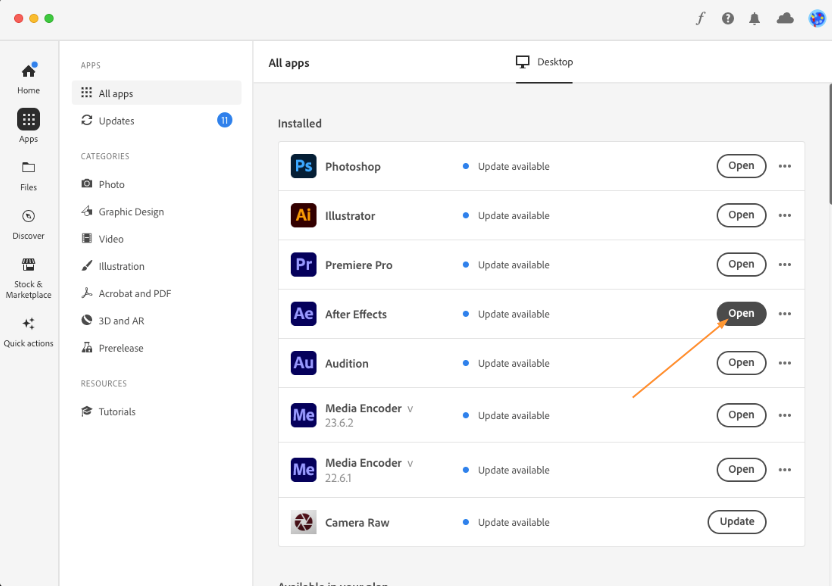The image size is (832, 586).
Task: Open Quick actions in sidebar
Action: click(x=28, y=331)
